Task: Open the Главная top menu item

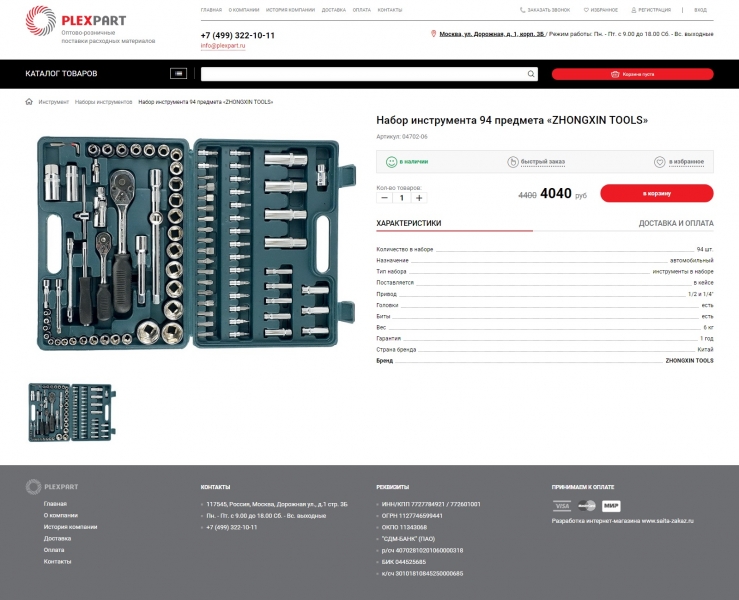Action: click(211, 10)
